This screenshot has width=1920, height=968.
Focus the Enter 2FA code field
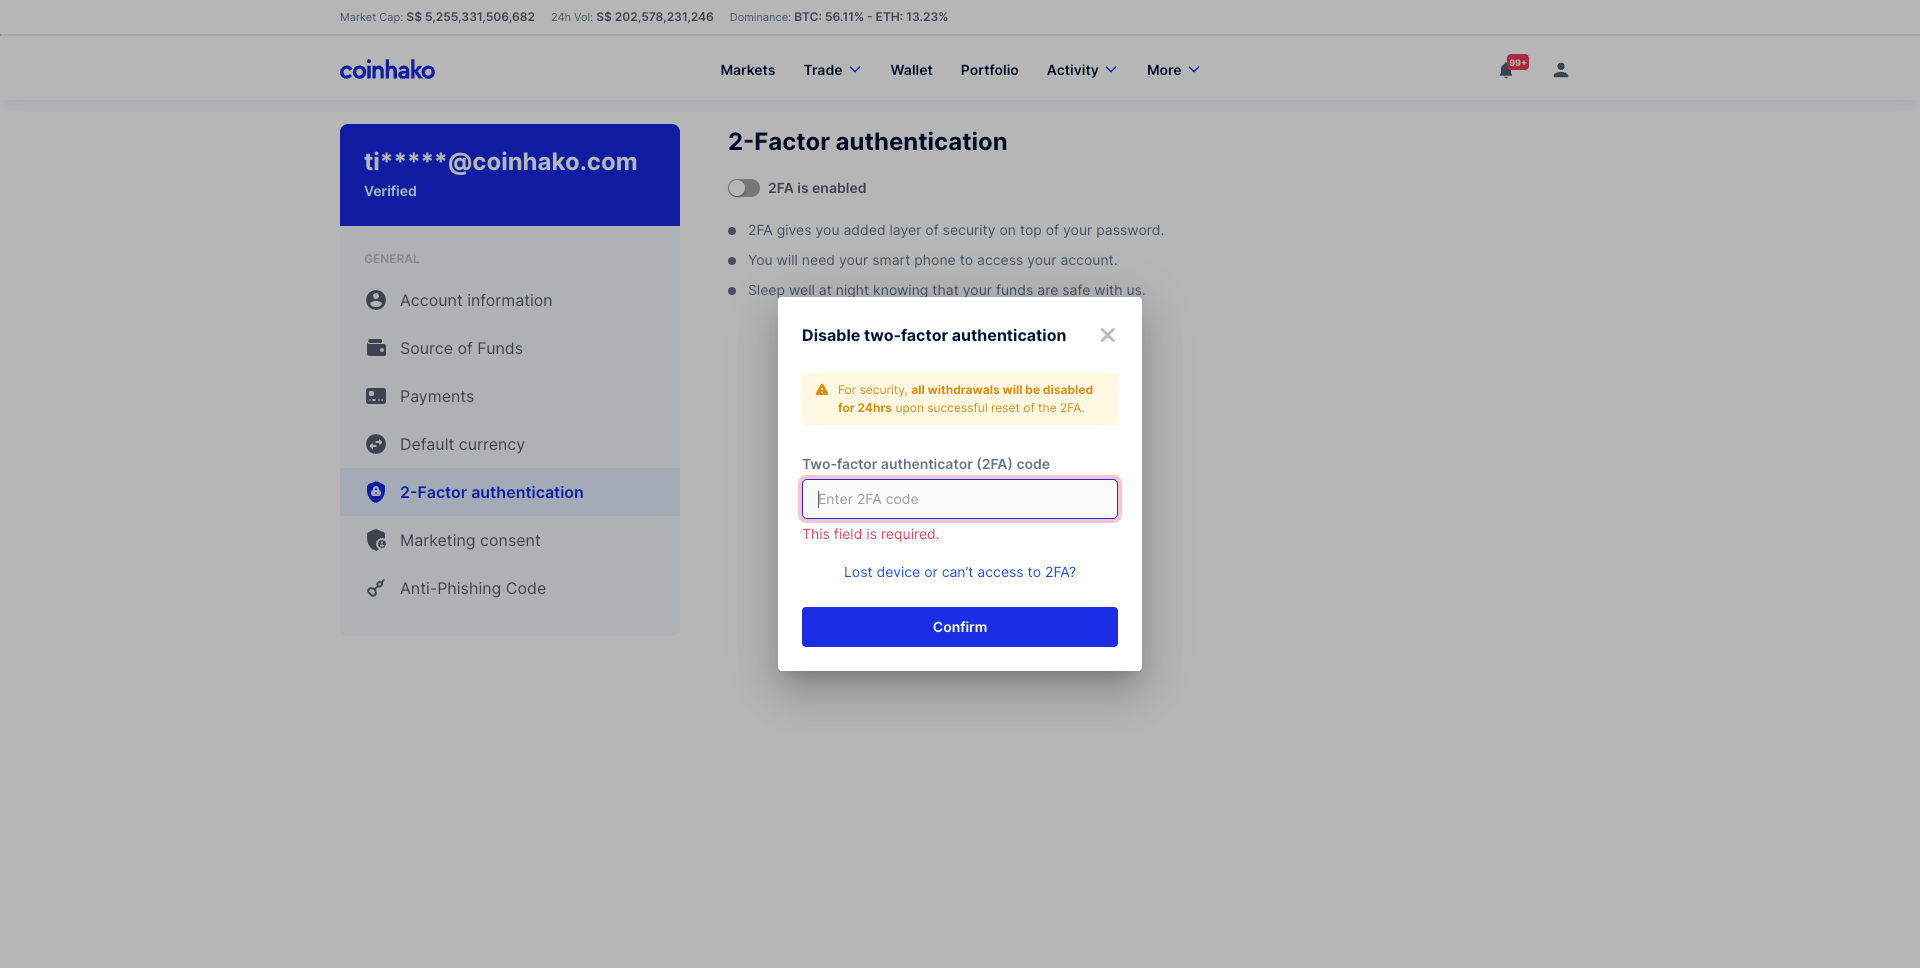[x=959, y=499]
